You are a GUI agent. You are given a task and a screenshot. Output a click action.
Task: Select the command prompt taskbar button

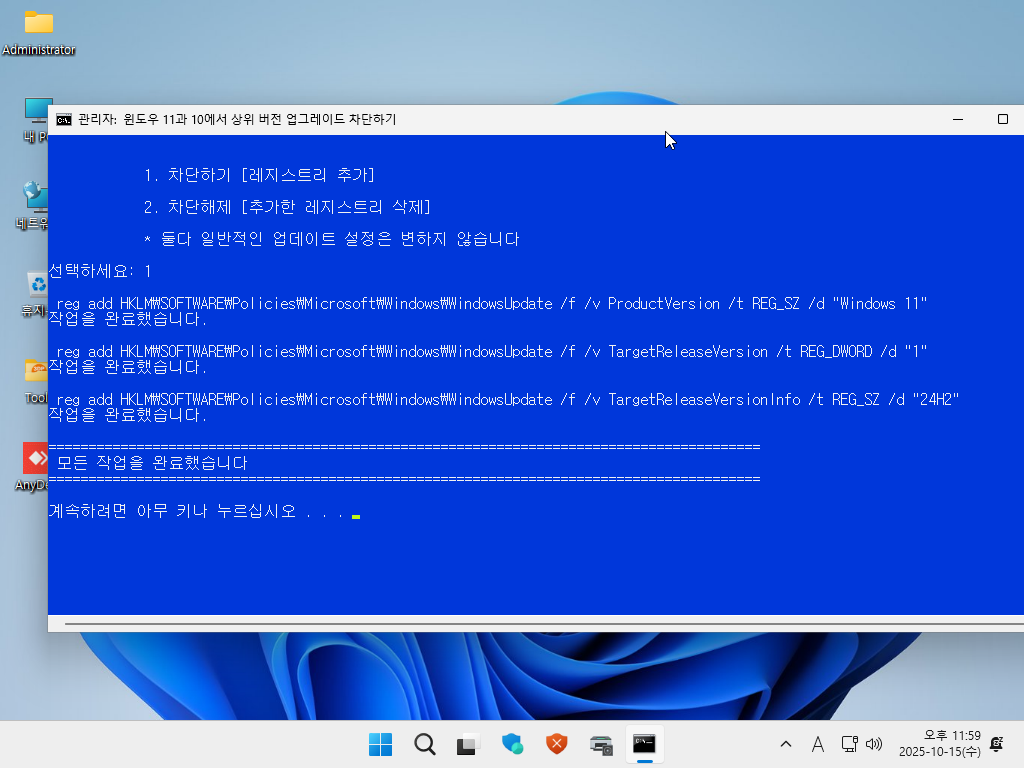645,744
